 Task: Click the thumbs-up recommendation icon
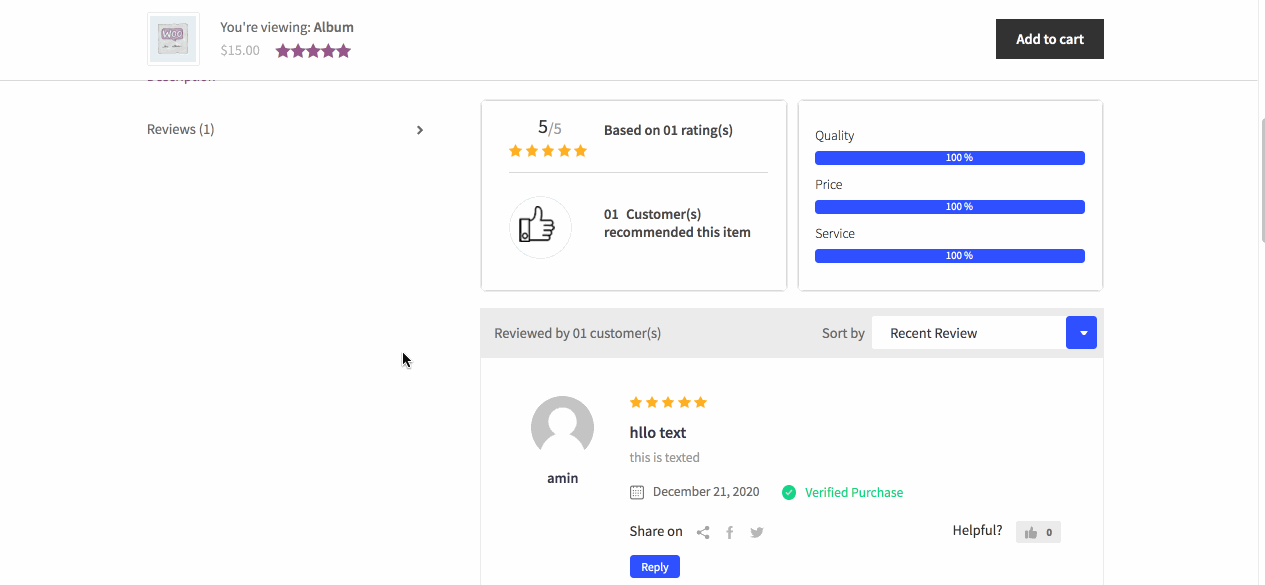point(539,226)
